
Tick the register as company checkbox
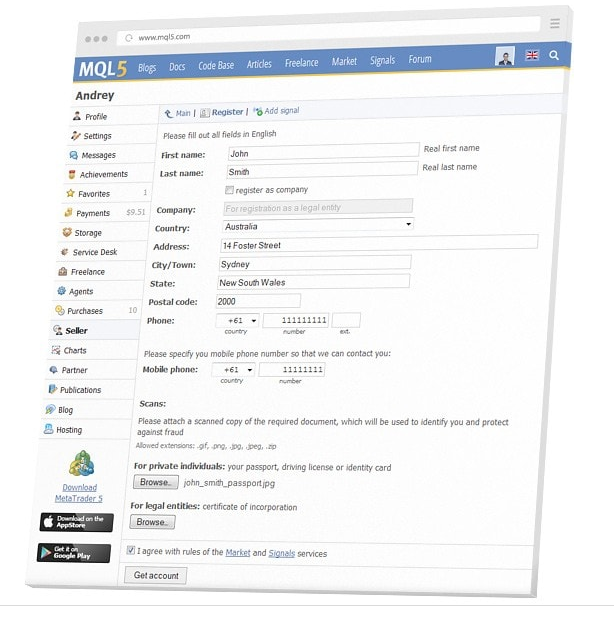[229, 190]
